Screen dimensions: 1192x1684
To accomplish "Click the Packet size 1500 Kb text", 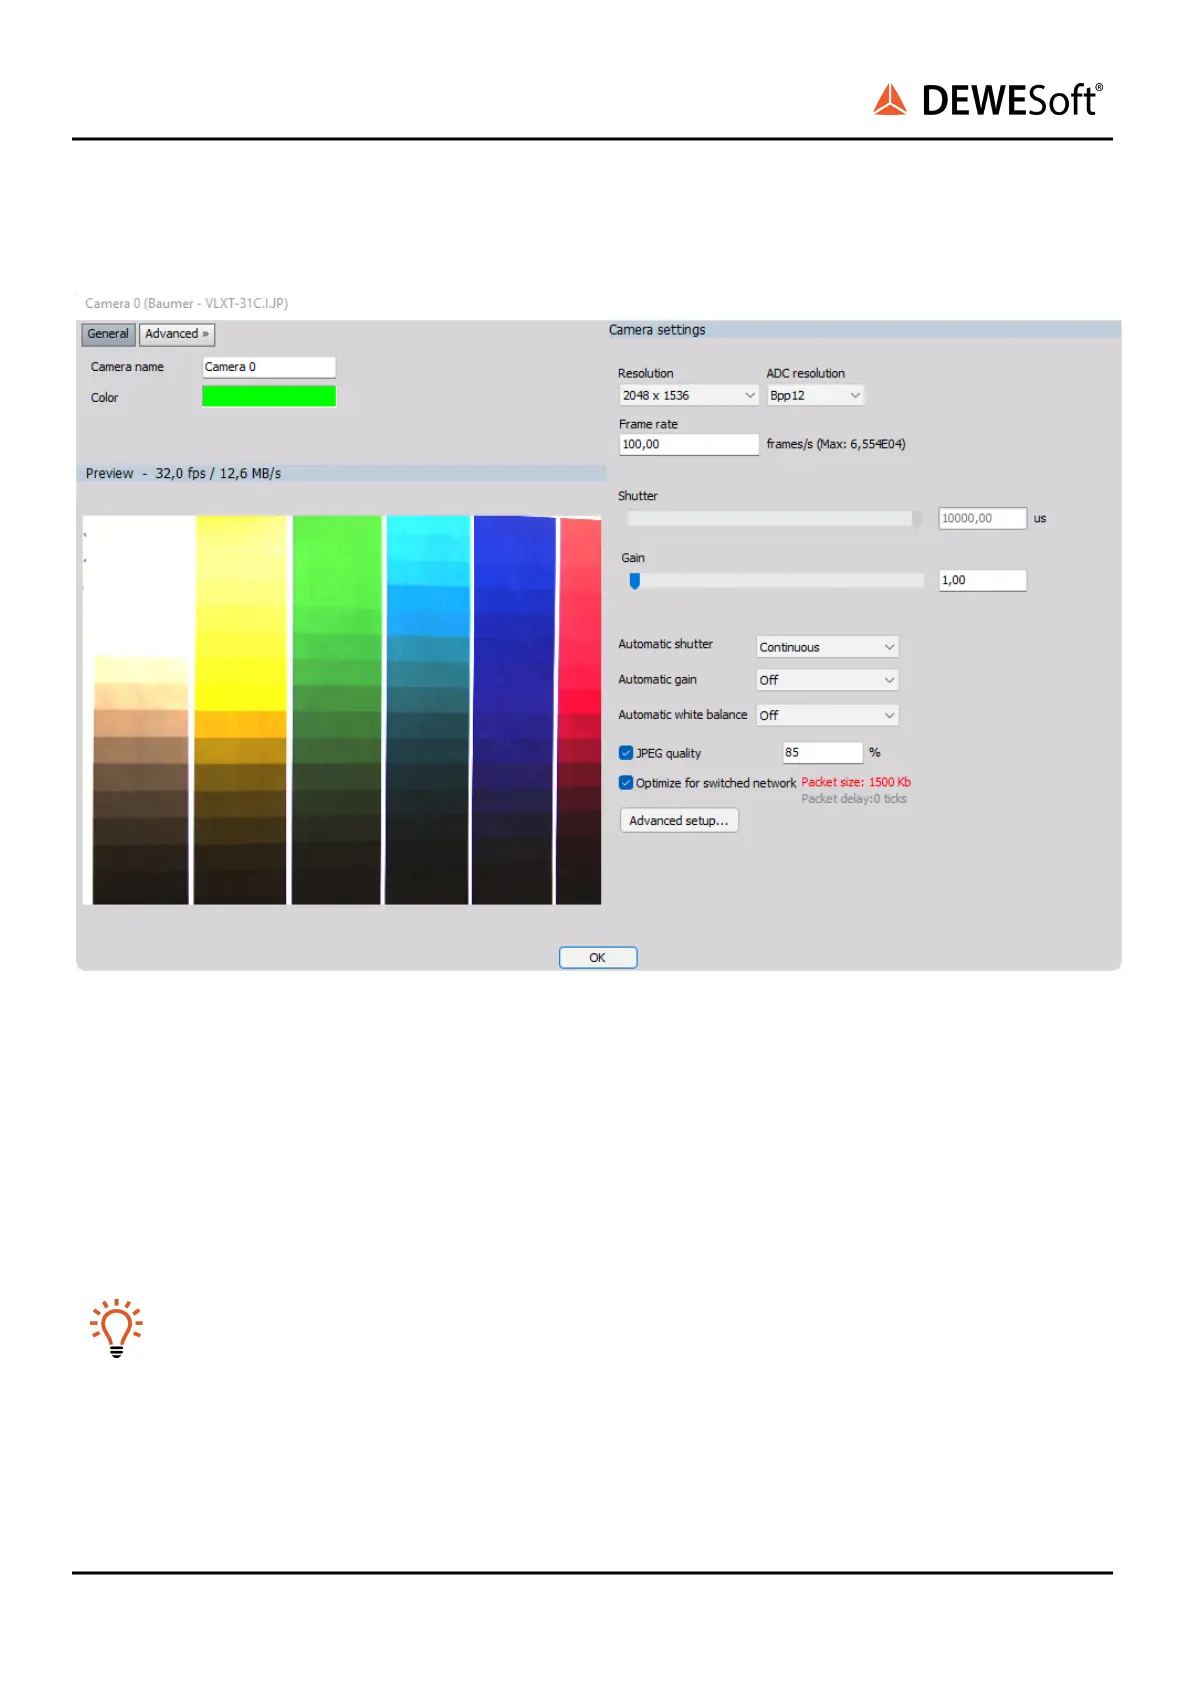I will pyautogui.click(x=856, y=782).
